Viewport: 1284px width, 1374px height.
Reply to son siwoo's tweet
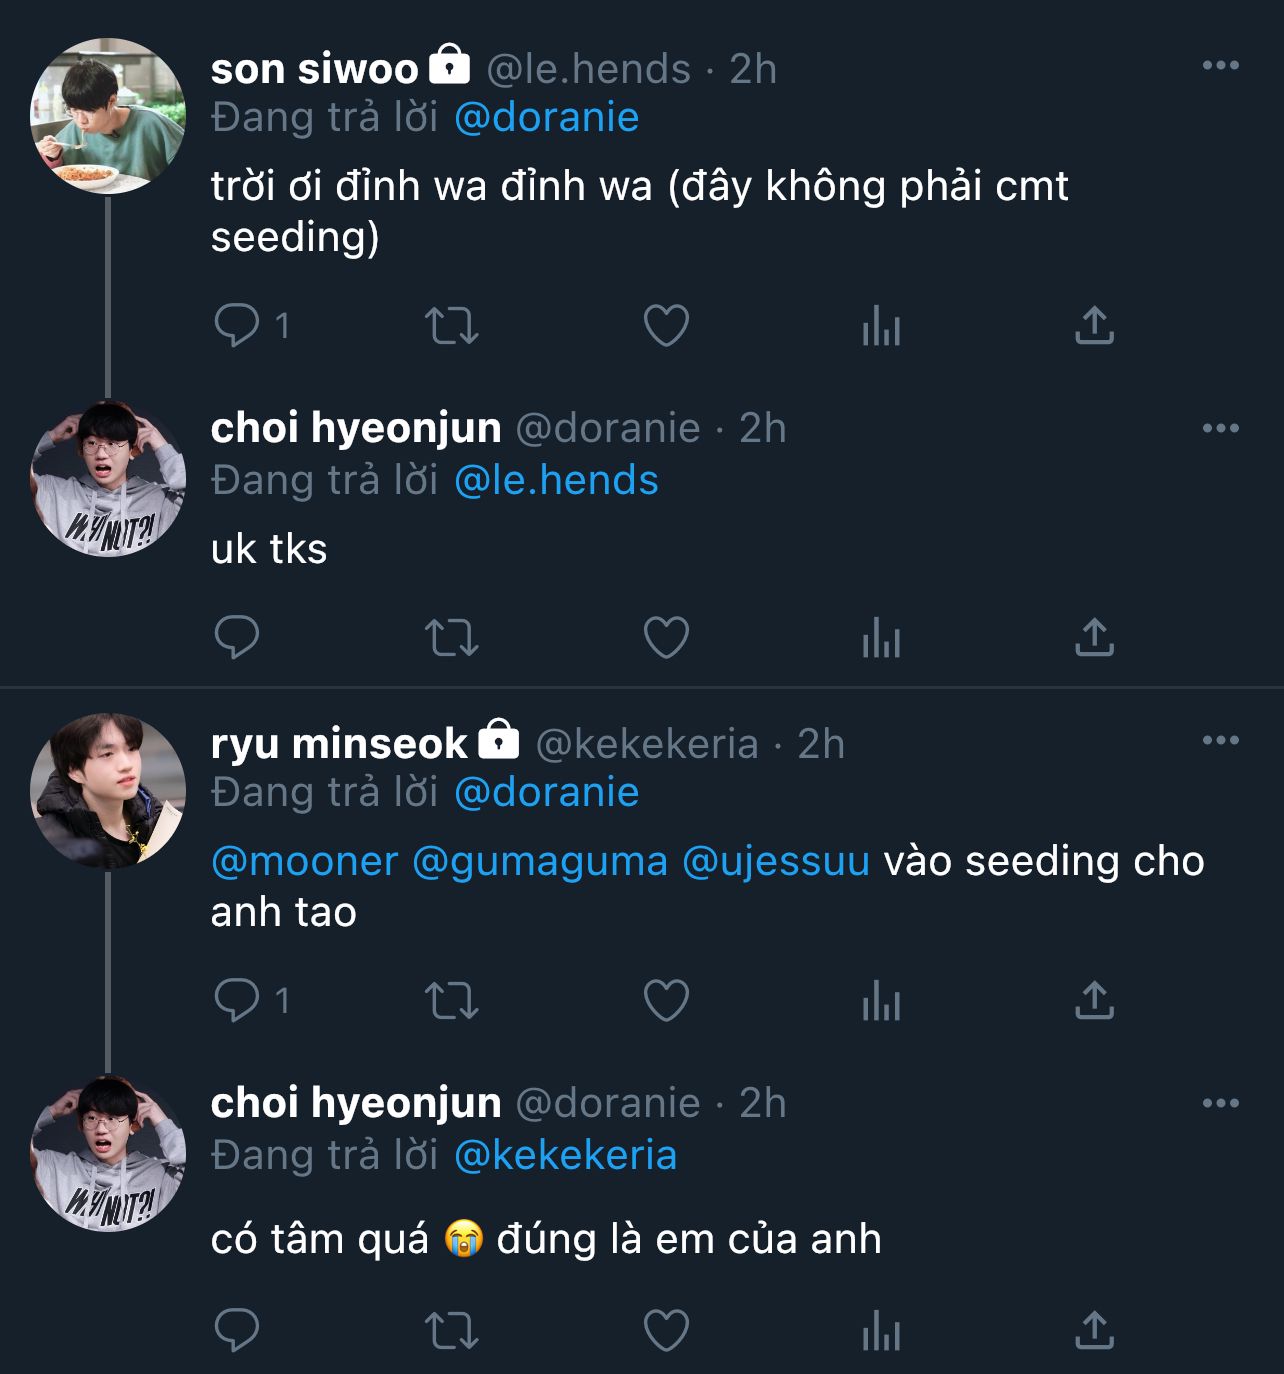click(x=237, y=326)
